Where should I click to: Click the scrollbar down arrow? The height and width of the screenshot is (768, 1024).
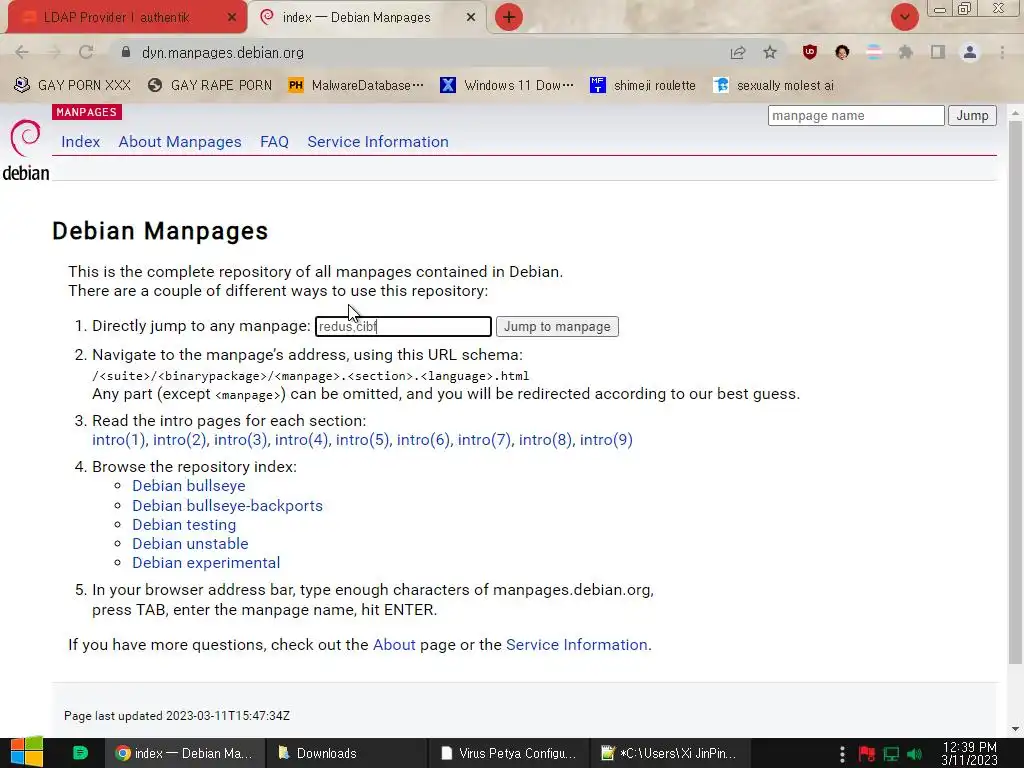(x=1015, y=729)
